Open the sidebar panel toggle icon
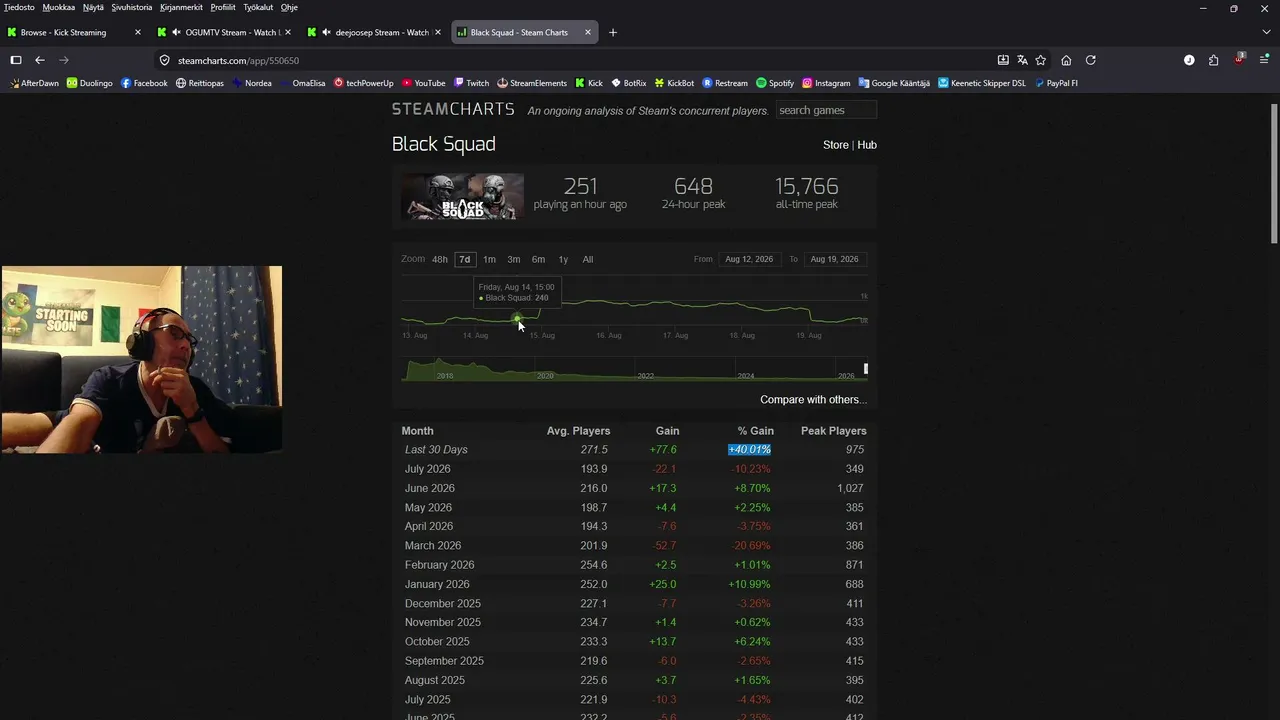Viewport: 1280px width, 720px height. (16, 60)
